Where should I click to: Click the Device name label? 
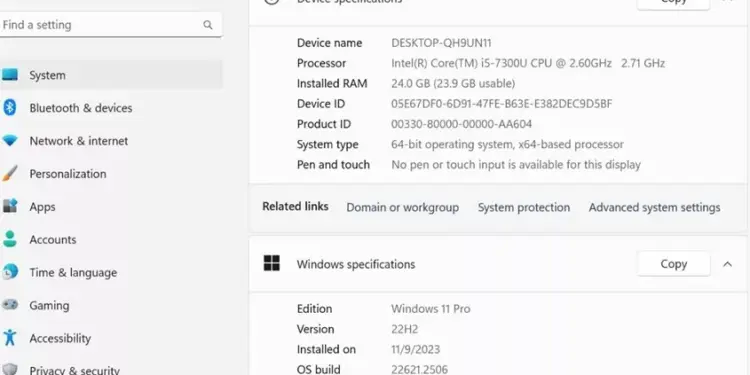click(x=330, y=43)
